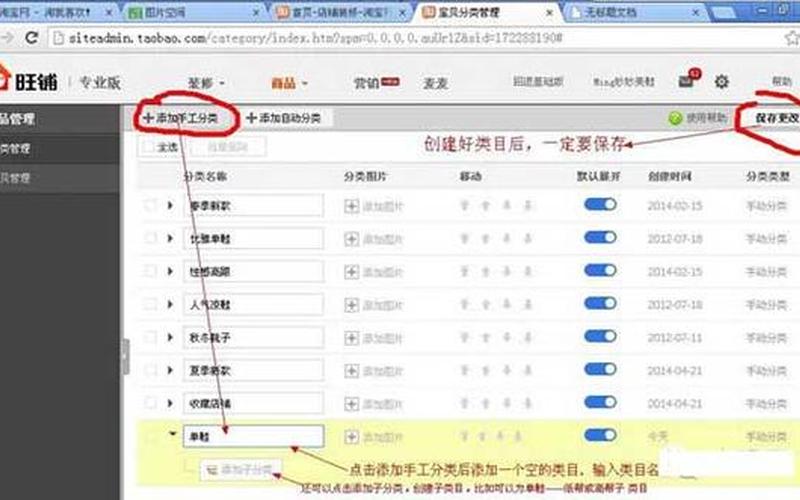This screenshot has width=800, height=500.
Task: Toggle default-expand switch for new 单鞋 row
Action: pyautogui.click(x=600, y=435)
